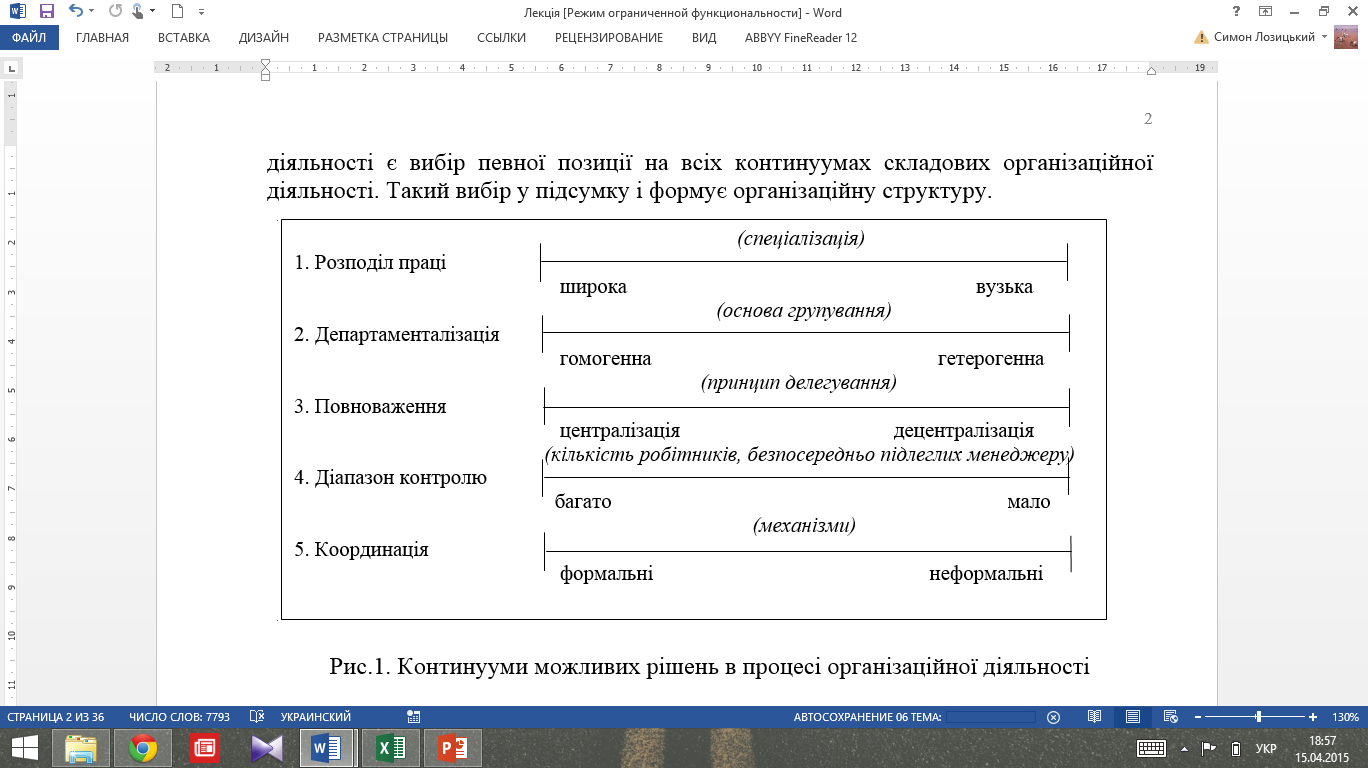Viewport: 1368px width, 768px height.
Task: Open the РАЗМЕТКА СТРАНИЦЫ tab
Action: 383,38
